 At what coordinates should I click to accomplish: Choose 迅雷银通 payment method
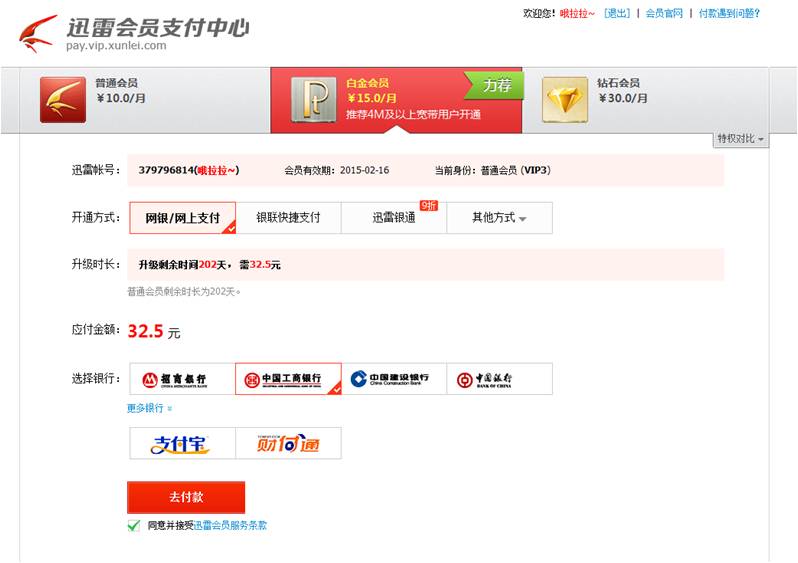394,218
